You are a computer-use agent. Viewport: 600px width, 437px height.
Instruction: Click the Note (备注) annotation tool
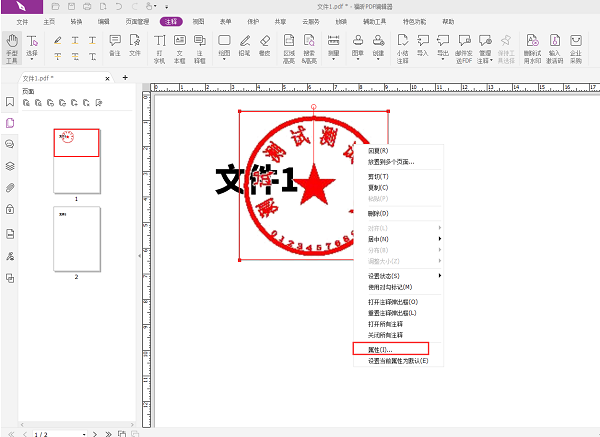(114, 46)
